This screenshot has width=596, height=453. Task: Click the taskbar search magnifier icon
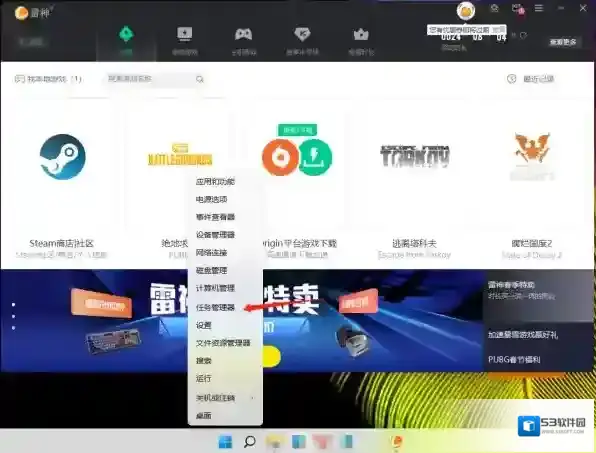click(x=249, y=442)
